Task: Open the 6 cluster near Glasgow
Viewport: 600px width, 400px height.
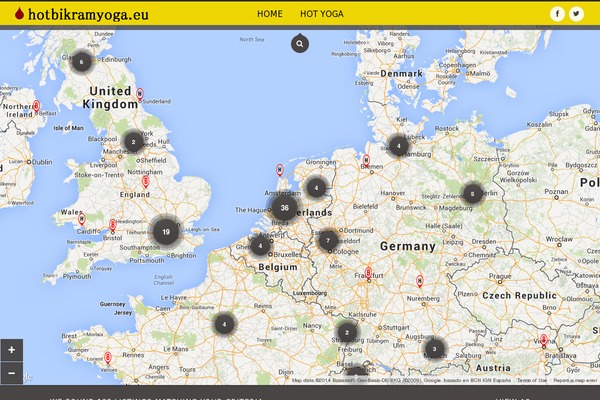Action: (x=82, y=62)
